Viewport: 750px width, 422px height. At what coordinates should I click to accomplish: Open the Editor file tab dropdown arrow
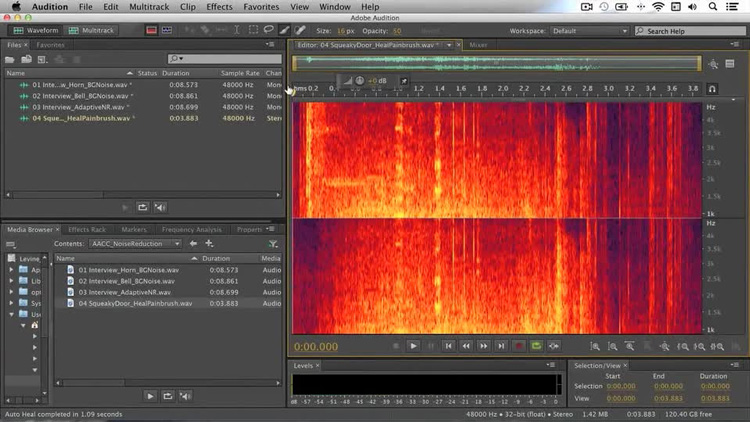click(x=449, y=45)
